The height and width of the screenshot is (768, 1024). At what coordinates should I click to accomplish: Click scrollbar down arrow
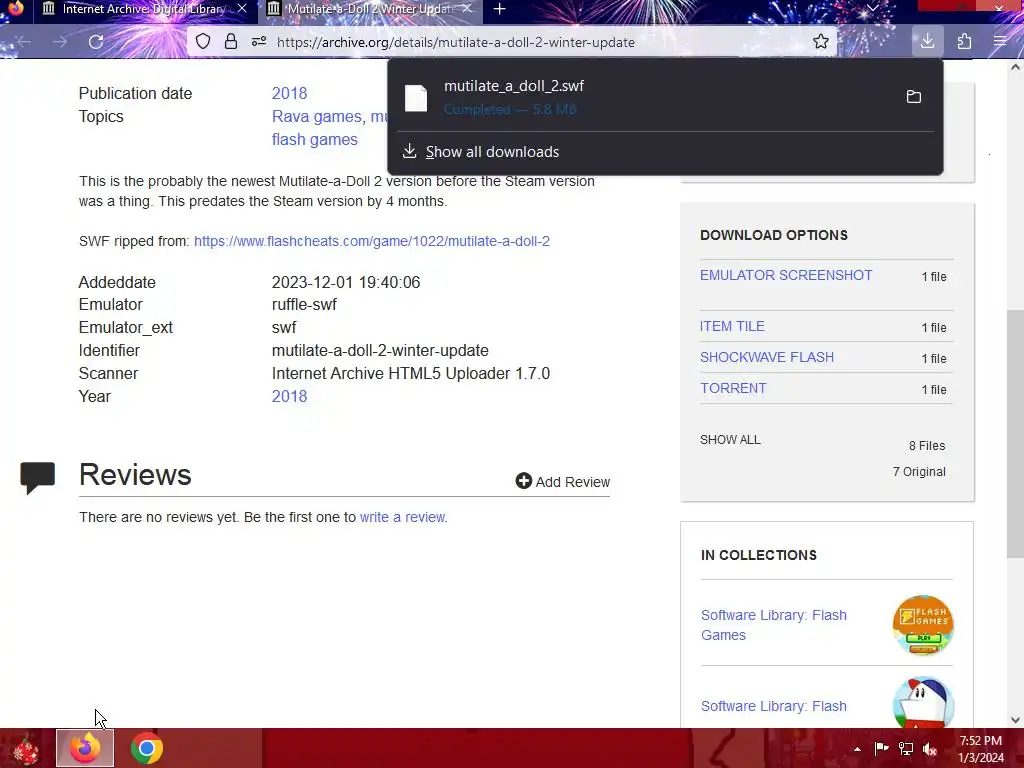[1015, 720]
